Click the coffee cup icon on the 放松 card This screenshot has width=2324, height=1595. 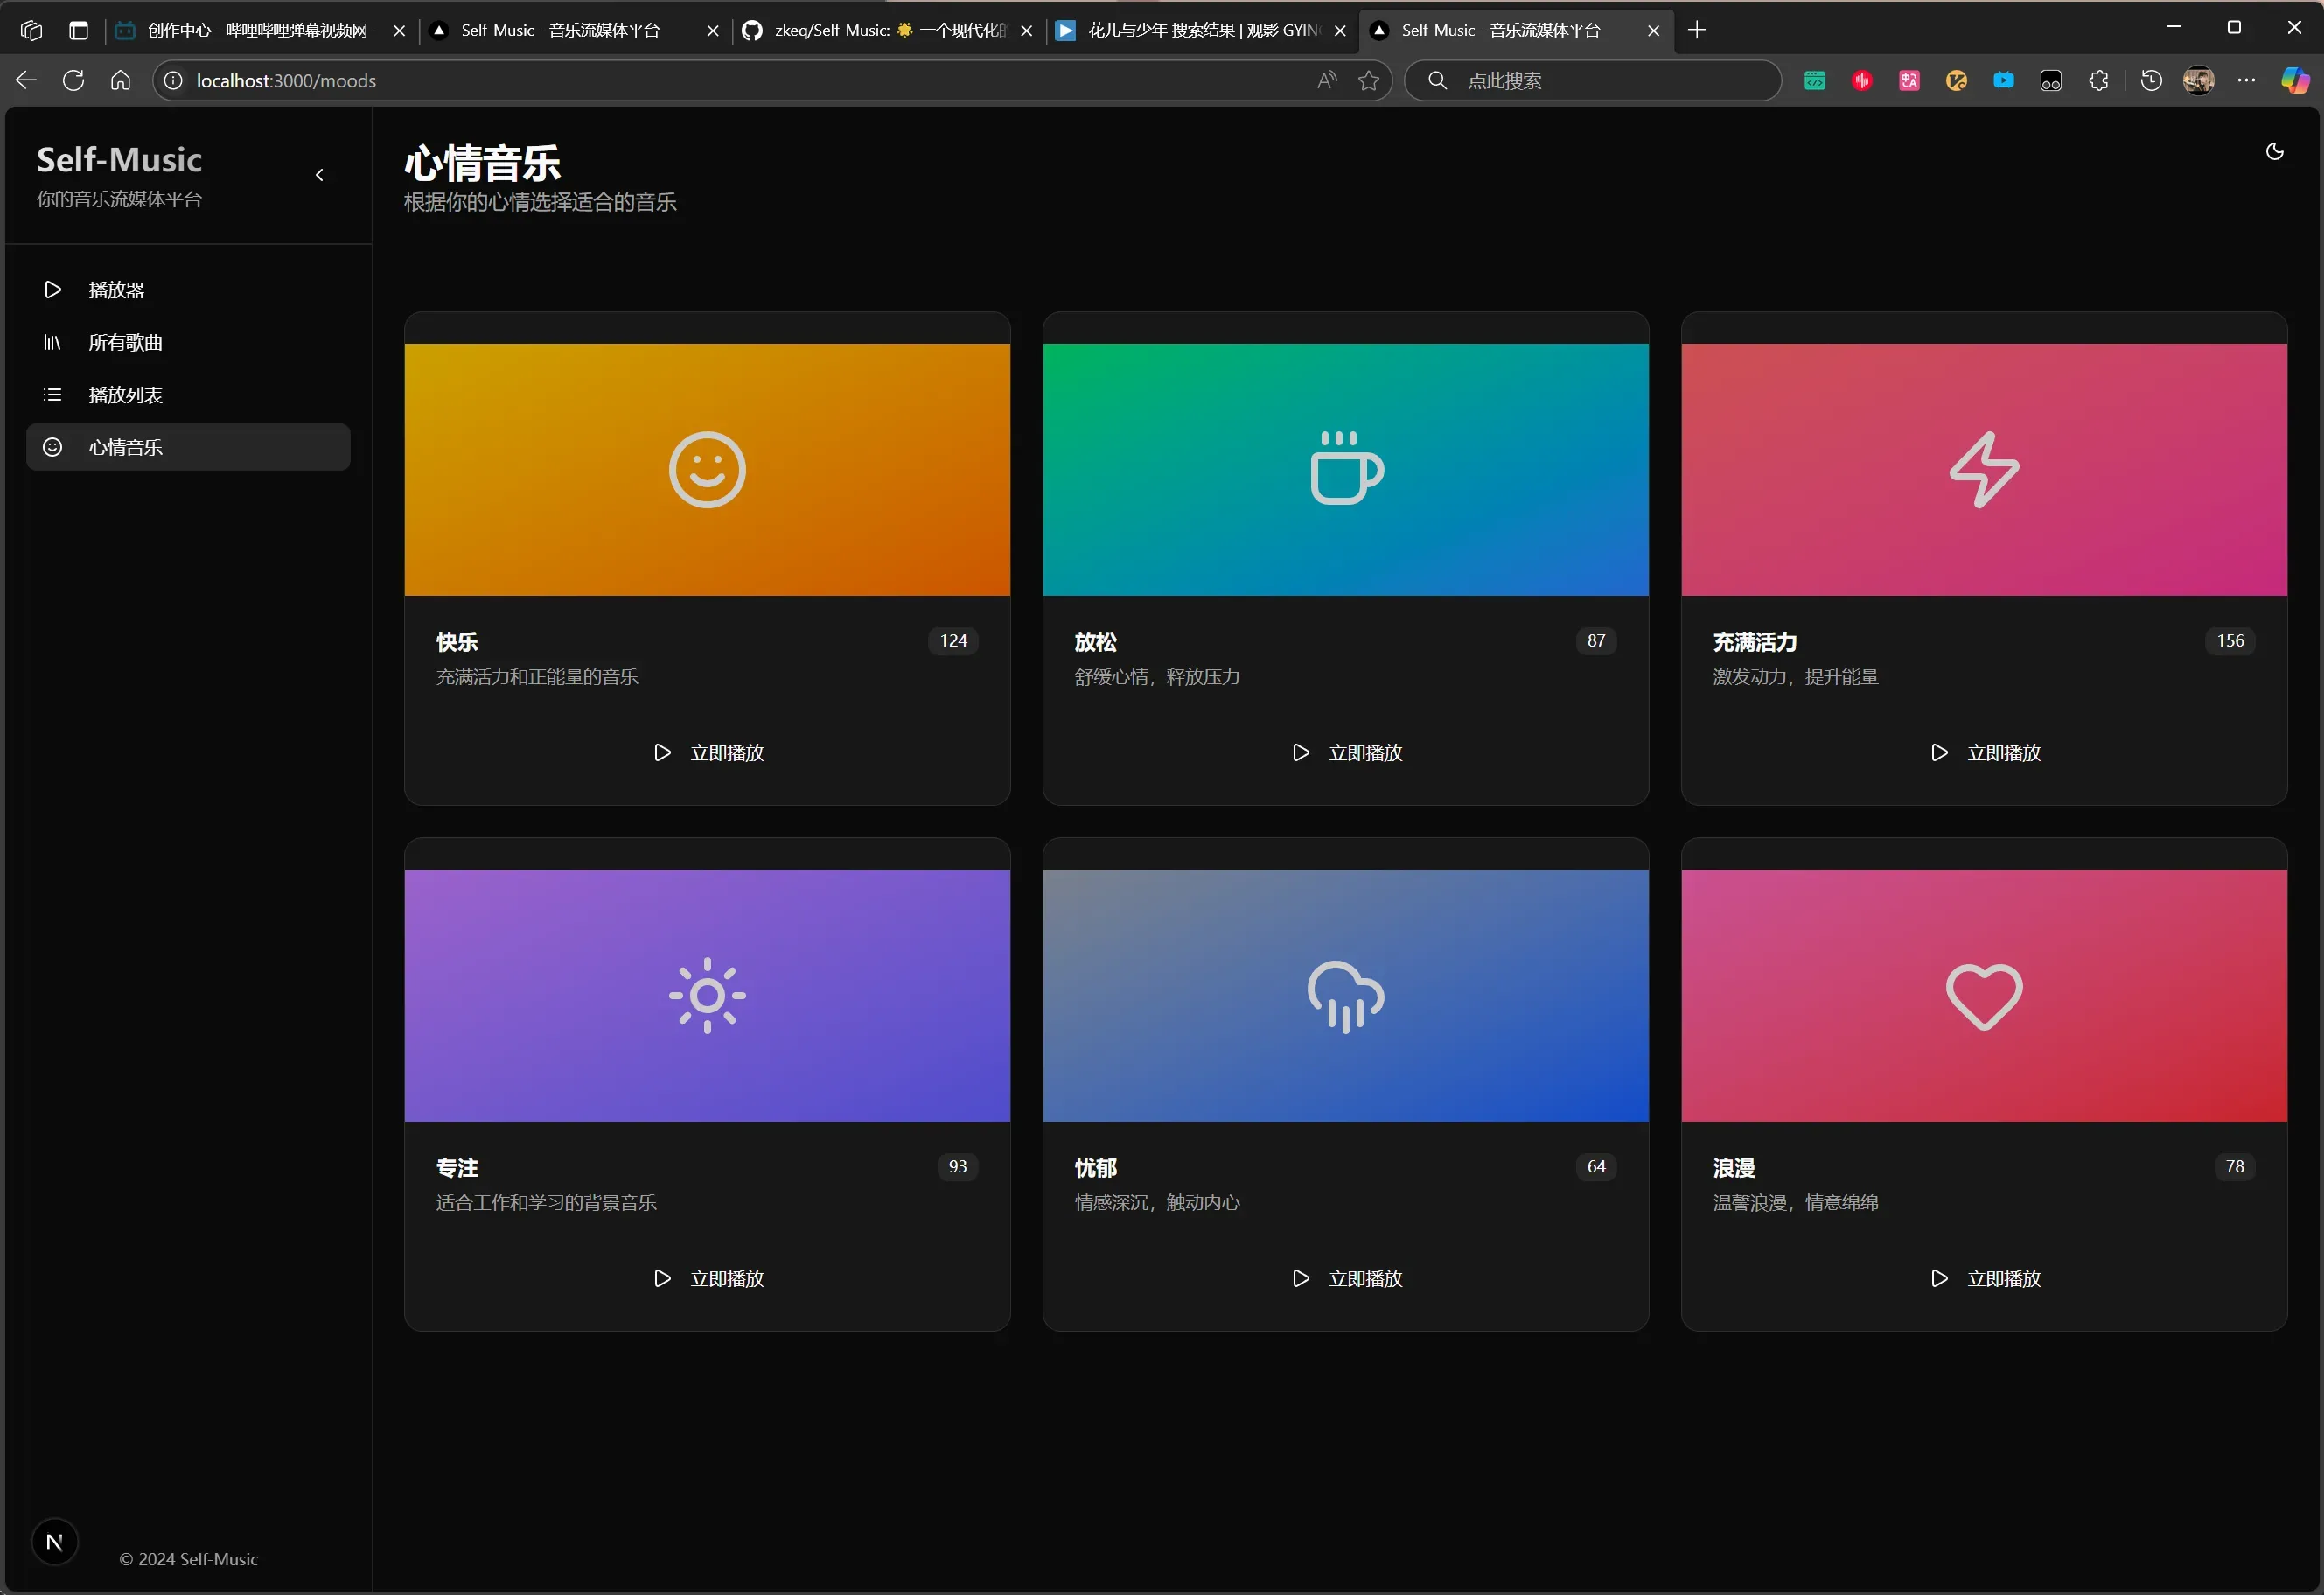click(1345, 469)
